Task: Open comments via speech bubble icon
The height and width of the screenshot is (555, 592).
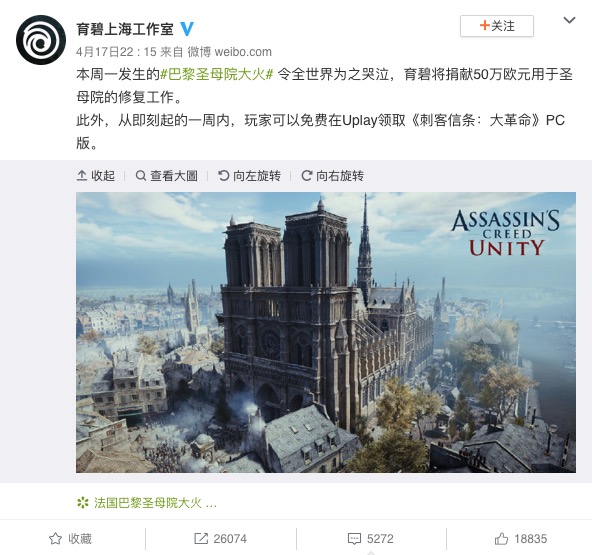Action: (x=354, y=539)
